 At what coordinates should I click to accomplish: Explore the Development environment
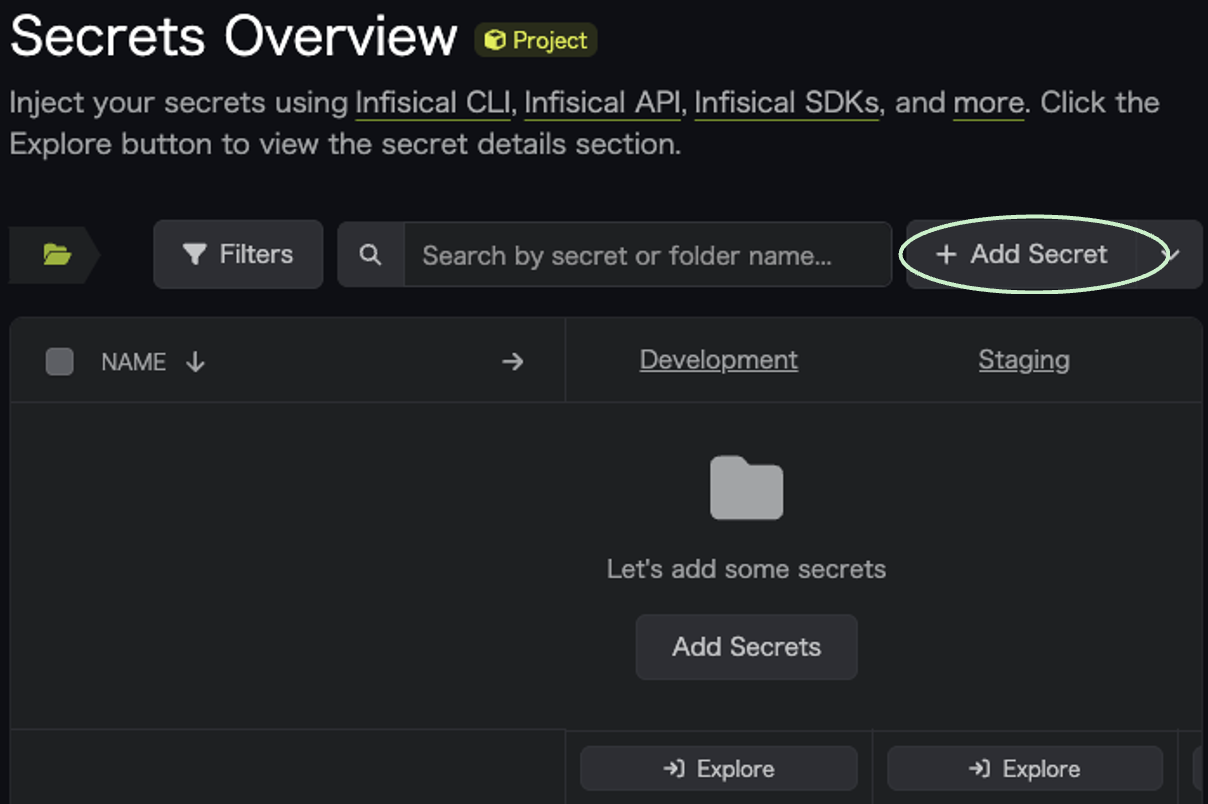[719, 769]
